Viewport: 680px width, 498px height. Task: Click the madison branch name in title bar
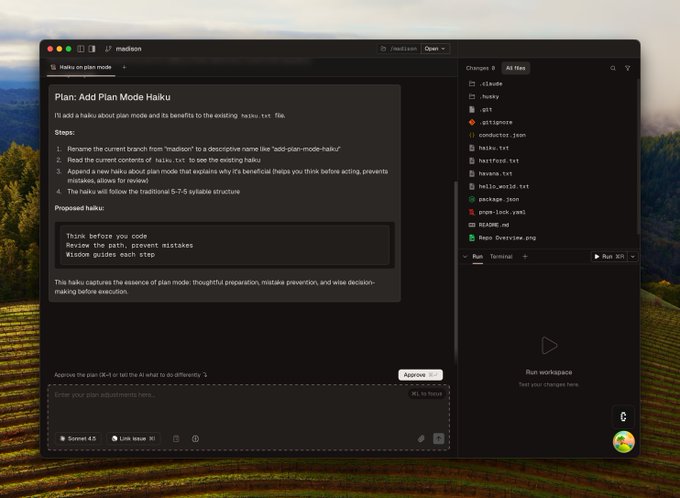click(x=128, y=49)
